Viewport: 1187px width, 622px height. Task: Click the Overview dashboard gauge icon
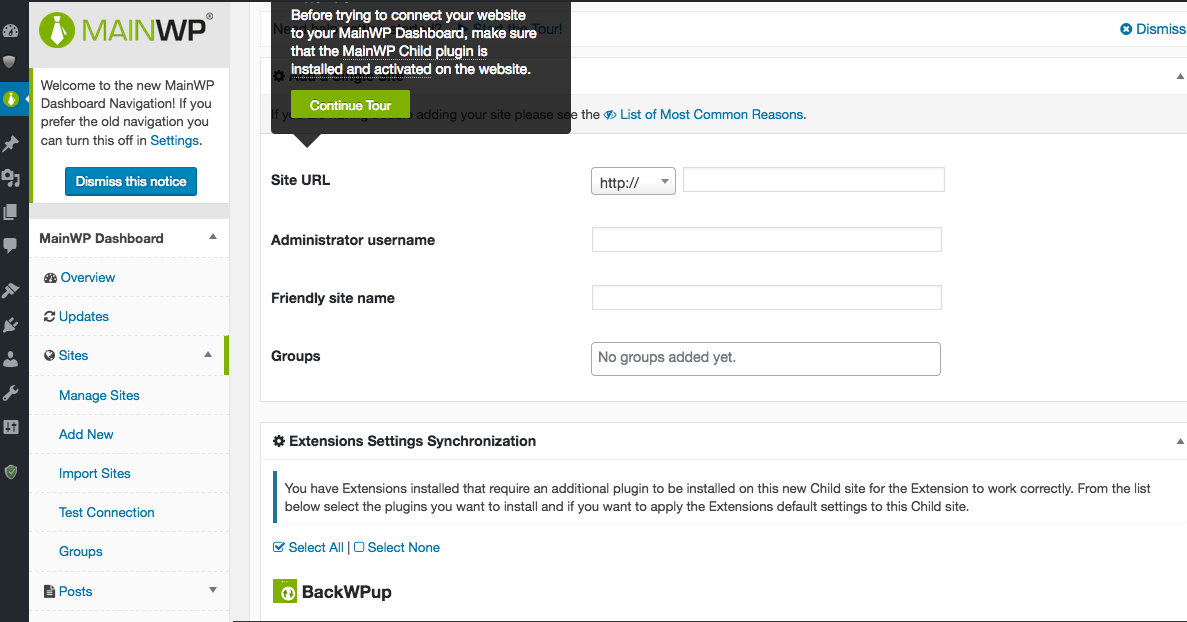pos(51,278)
